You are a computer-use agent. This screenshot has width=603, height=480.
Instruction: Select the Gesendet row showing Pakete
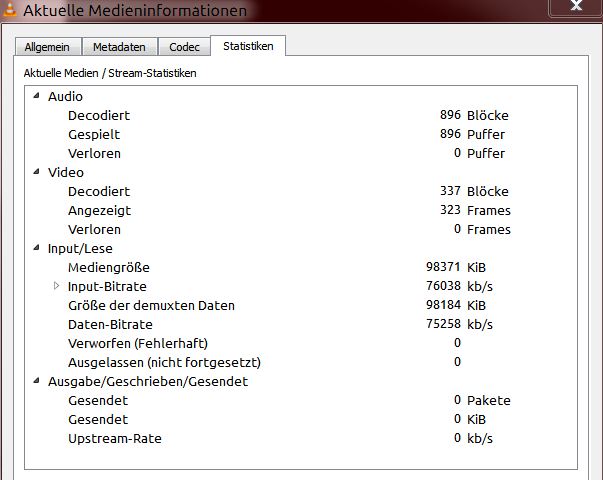301,400
